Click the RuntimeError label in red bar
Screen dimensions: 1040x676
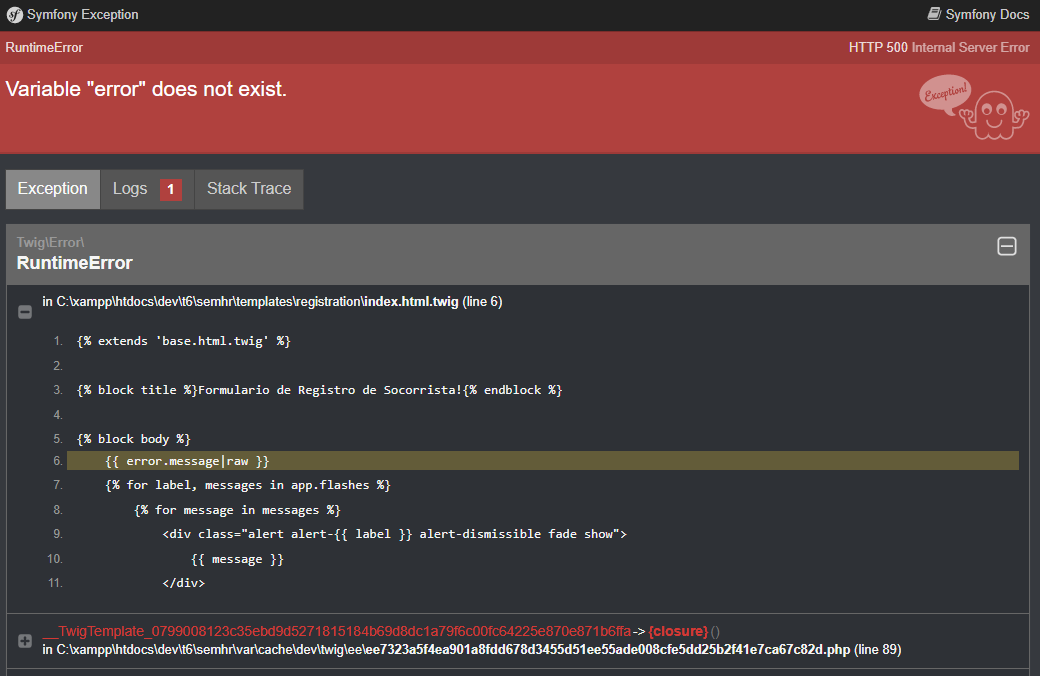coord(44,48)
